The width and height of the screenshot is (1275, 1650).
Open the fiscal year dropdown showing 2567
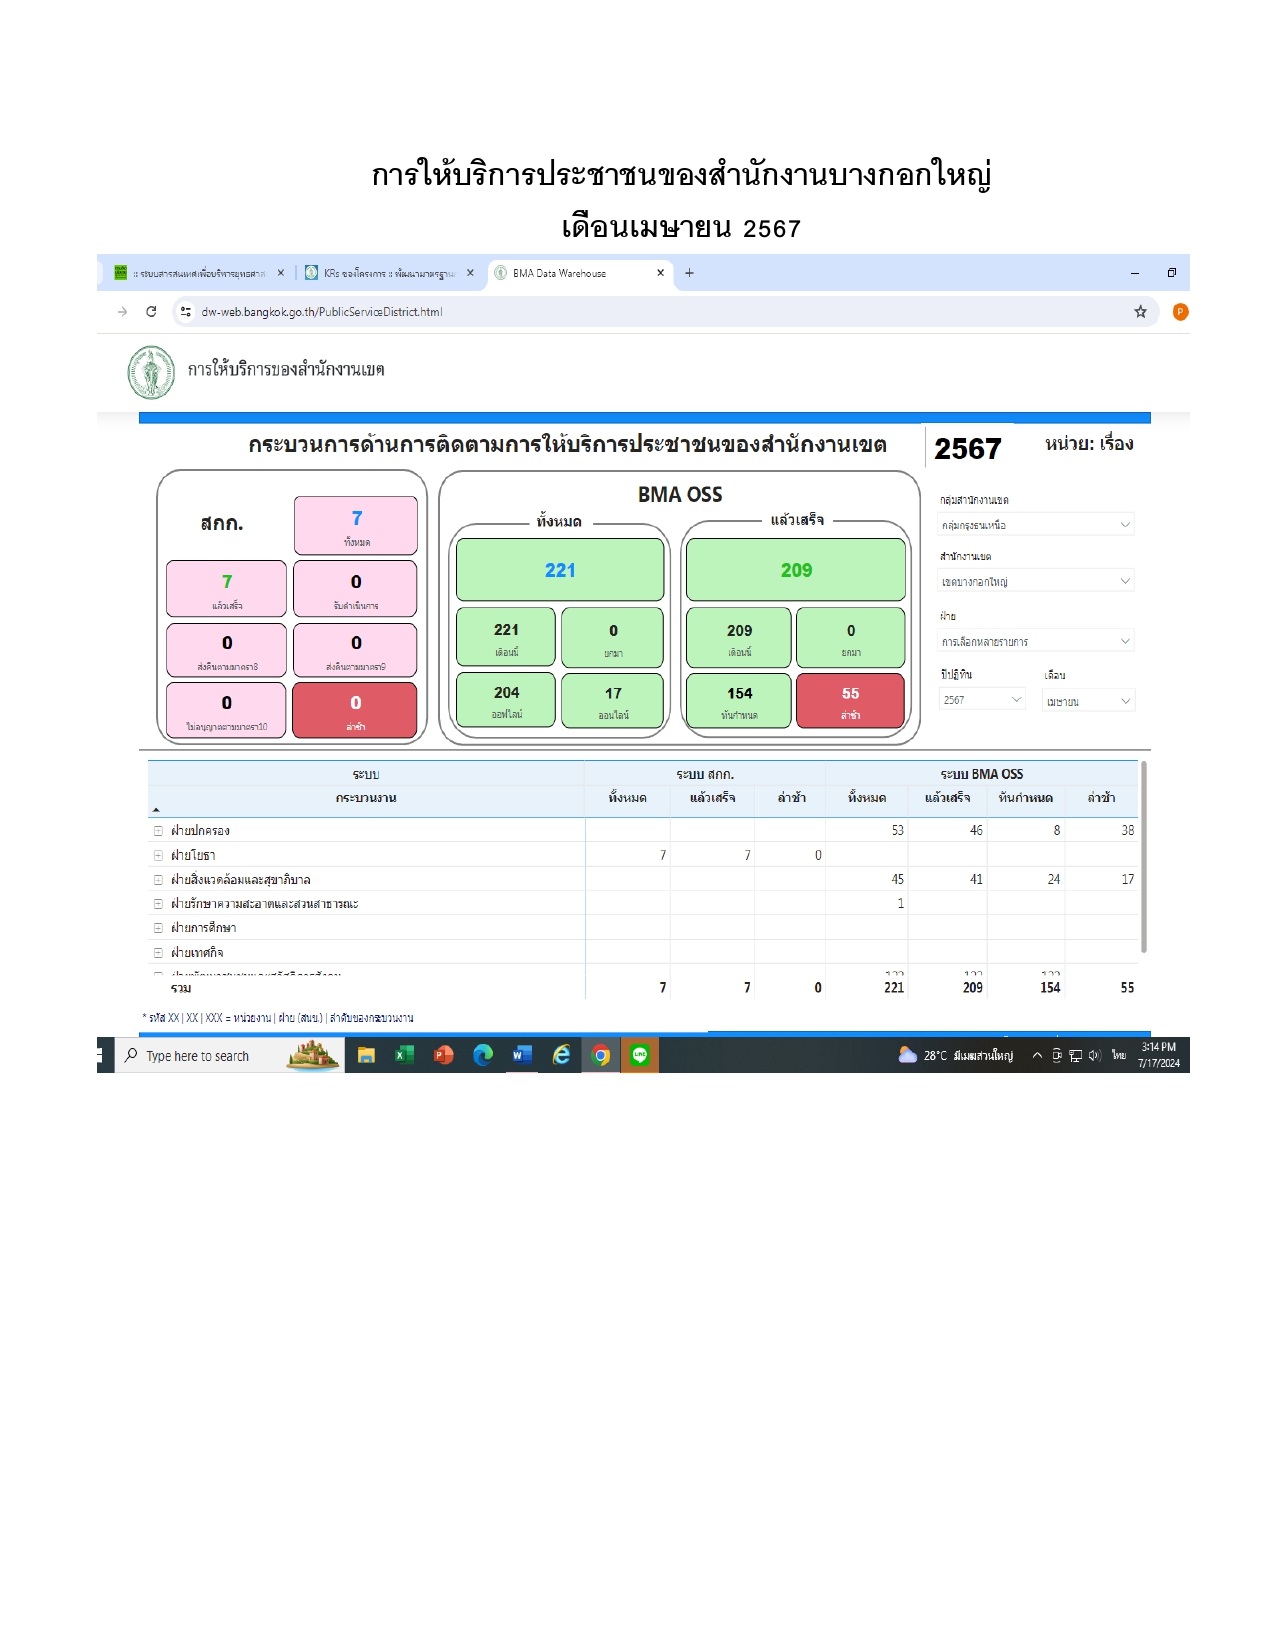point(982,700)
